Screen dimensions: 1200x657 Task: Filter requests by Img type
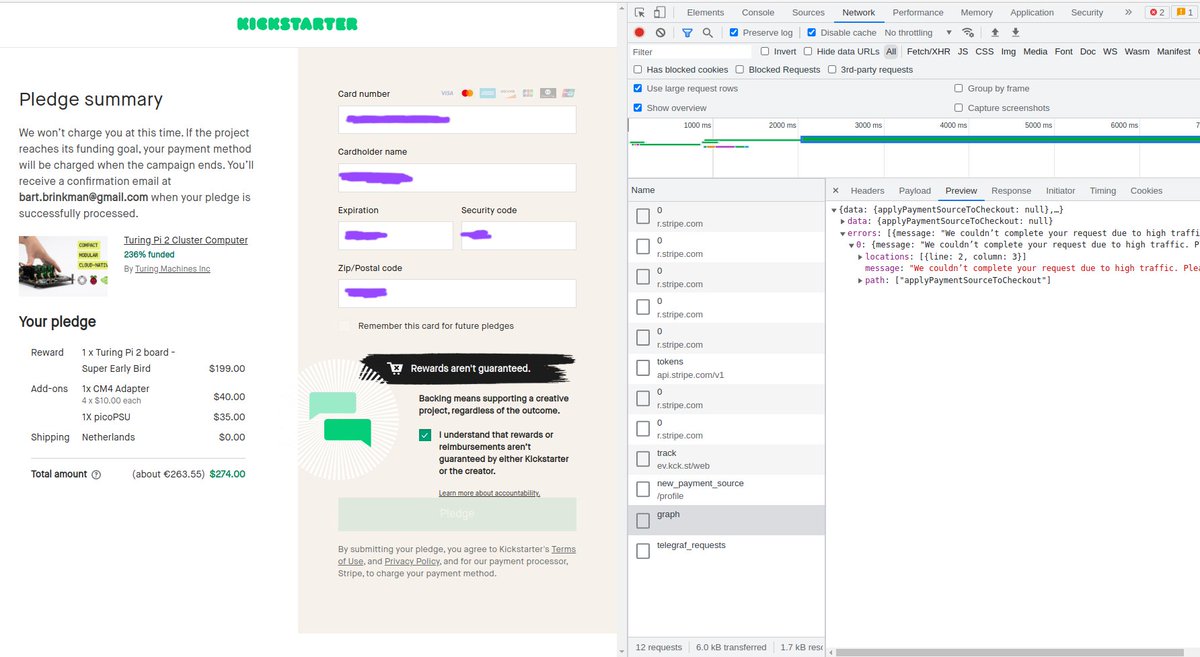(x=1008, y=51)
